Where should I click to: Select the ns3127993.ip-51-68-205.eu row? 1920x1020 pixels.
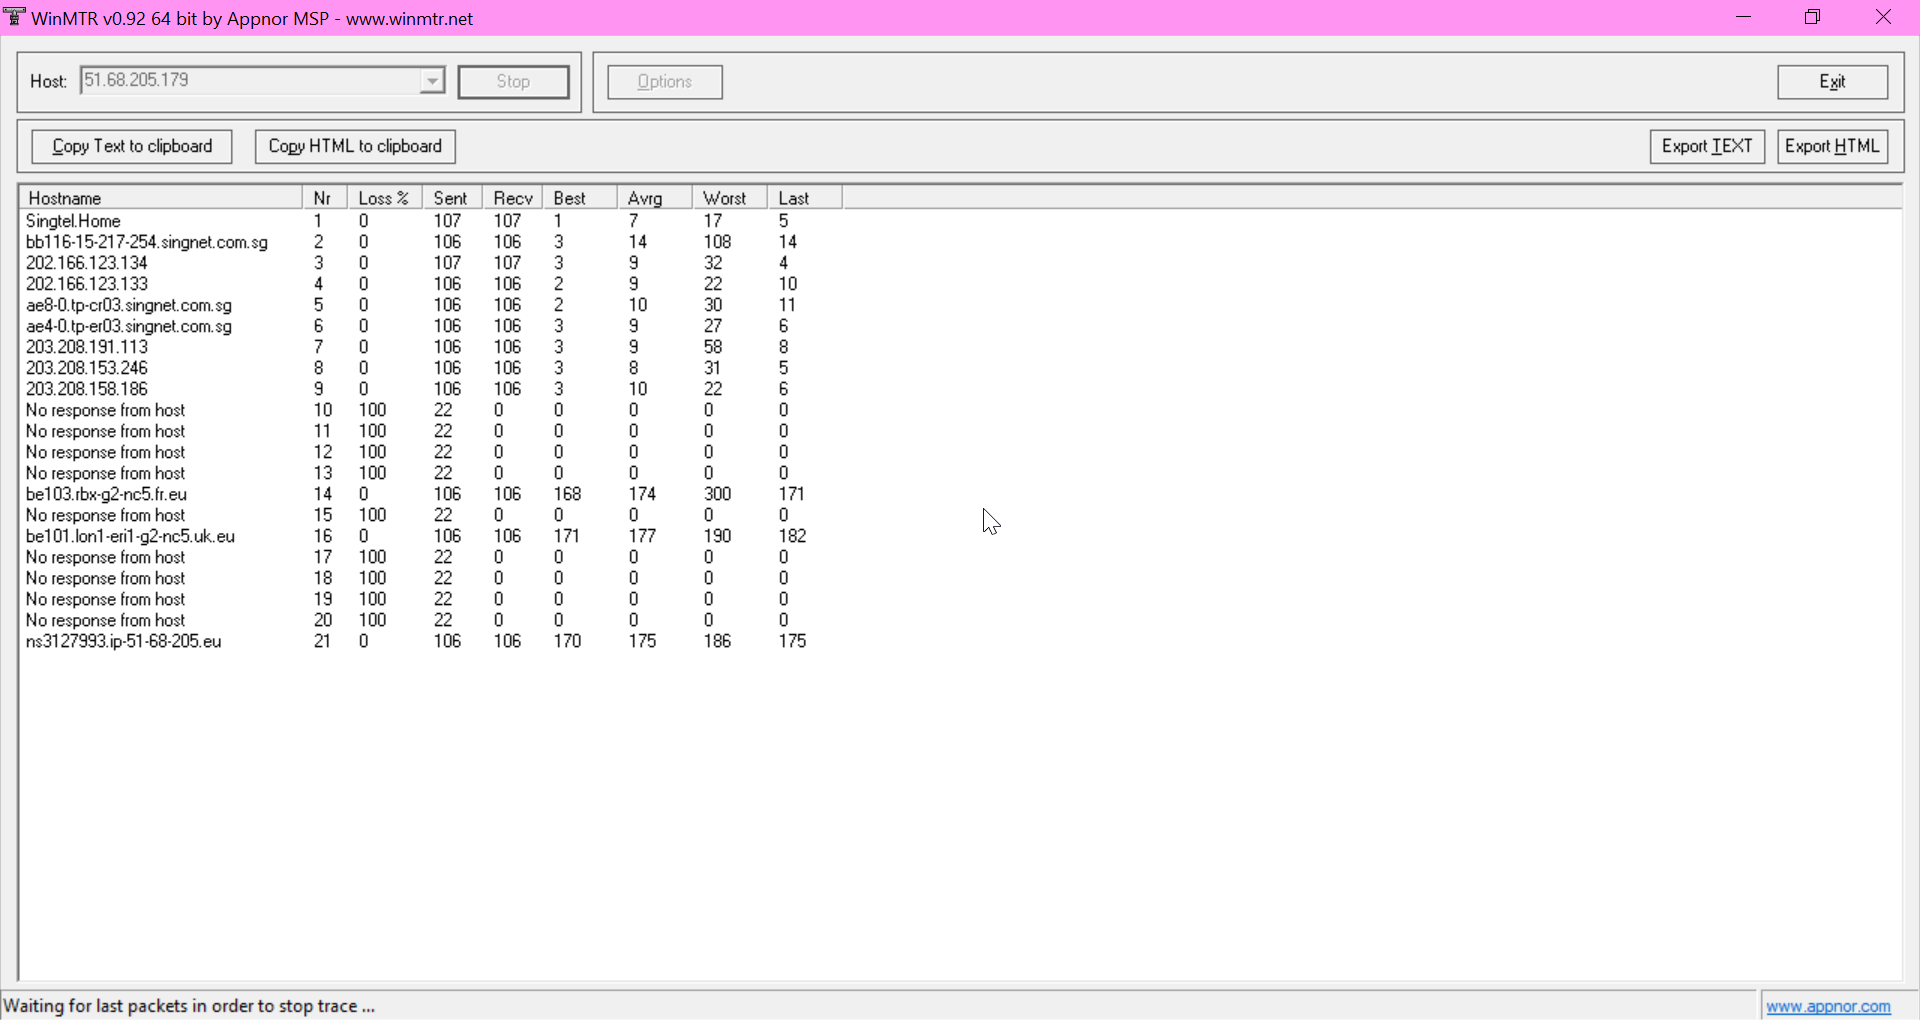123,641
